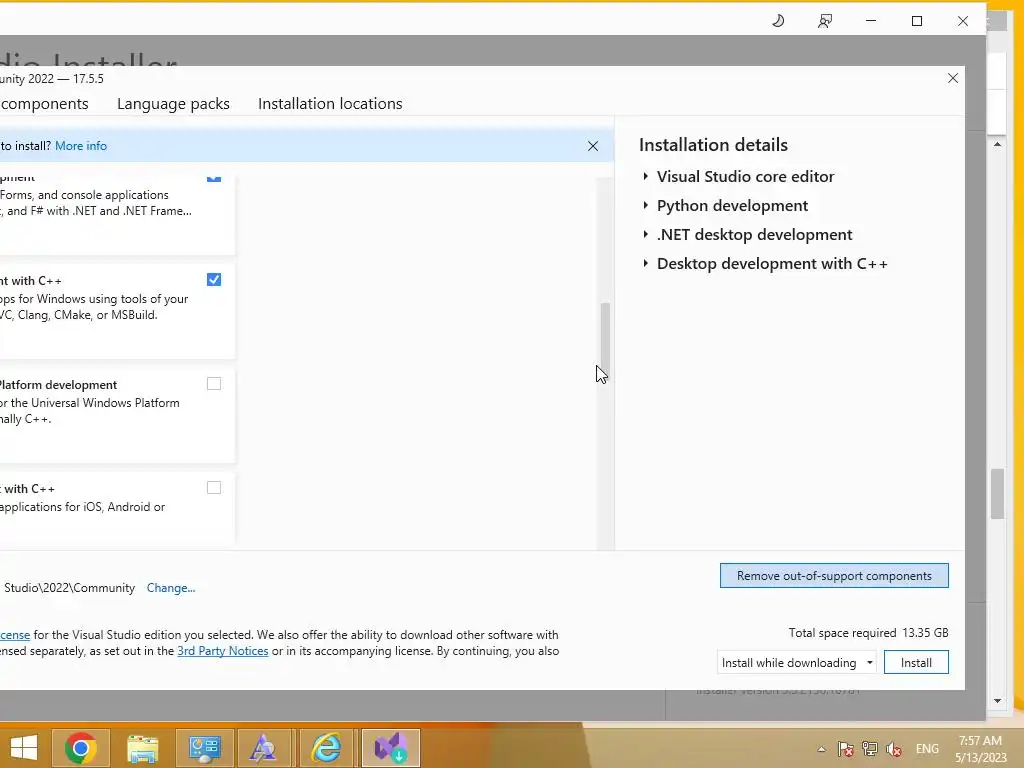Screen dimensions: 1024x768
Task: Click the installer window scrollbar down arrow
Action: [997, 701]
